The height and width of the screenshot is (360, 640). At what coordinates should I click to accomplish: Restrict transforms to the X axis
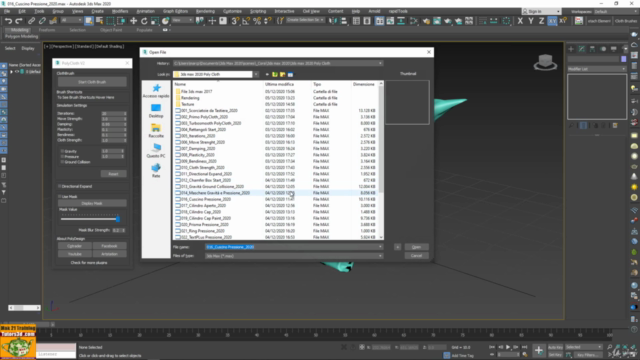point(520,21)
